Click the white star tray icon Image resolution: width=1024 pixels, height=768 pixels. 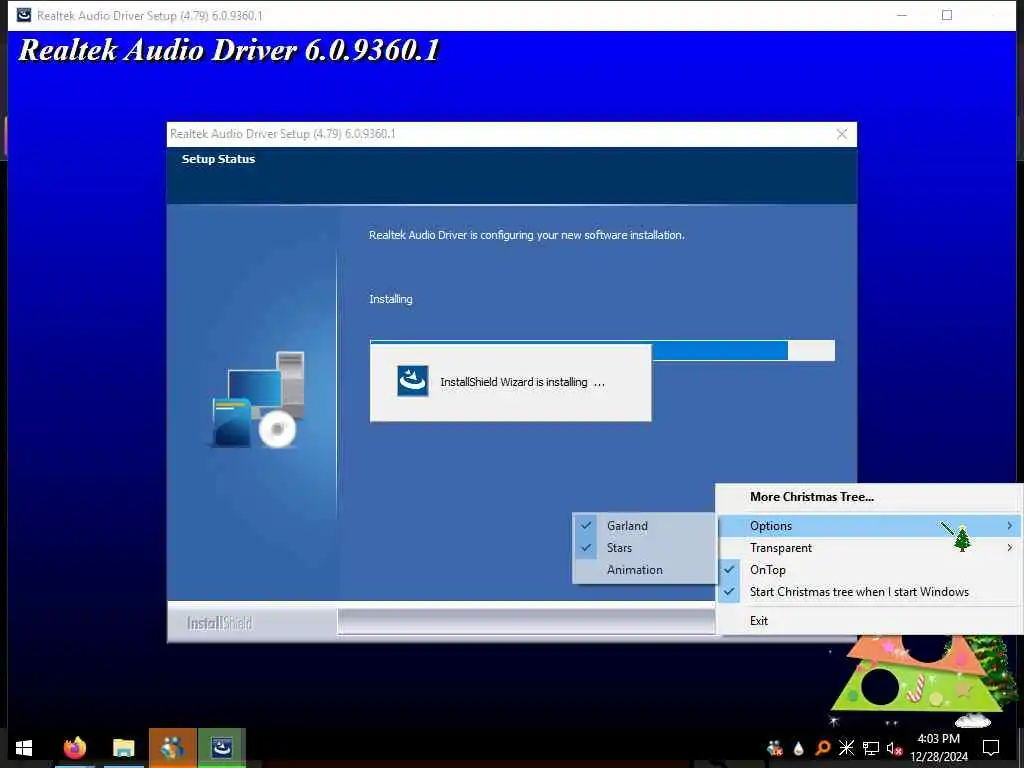point(846,748)
